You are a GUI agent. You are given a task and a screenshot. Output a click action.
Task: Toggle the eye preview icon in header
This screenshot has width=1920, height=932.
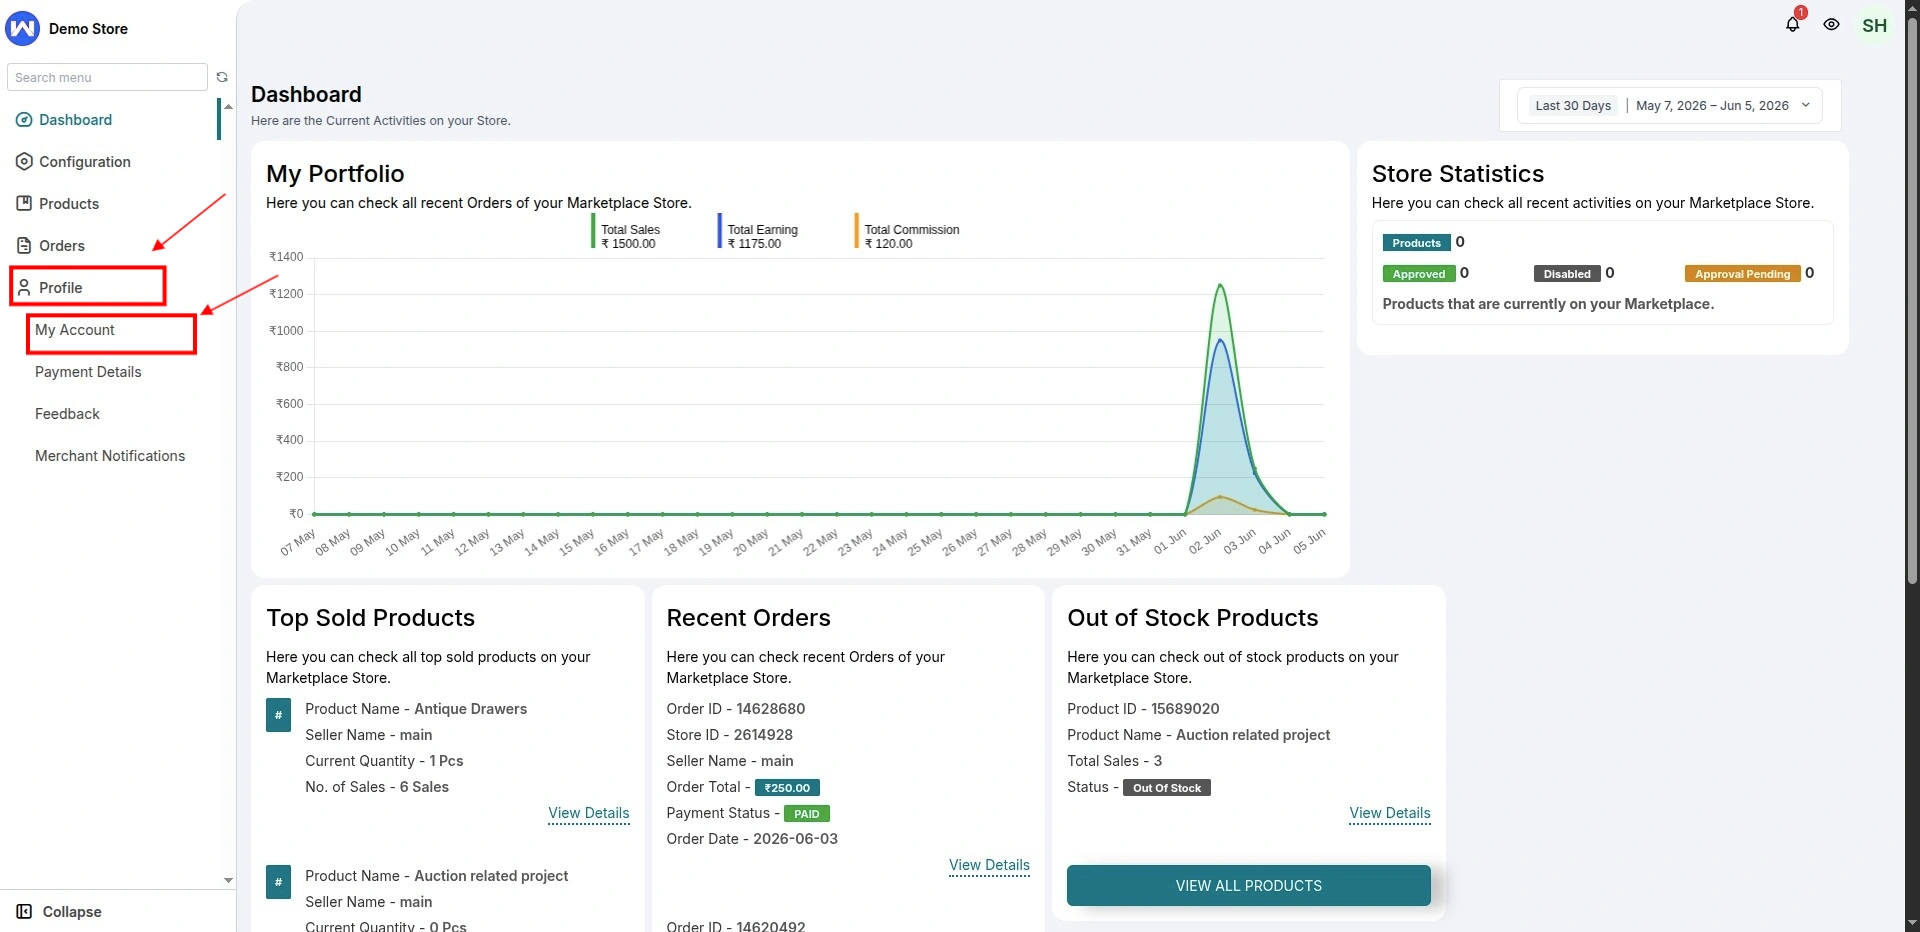[x=1831, y=25]
